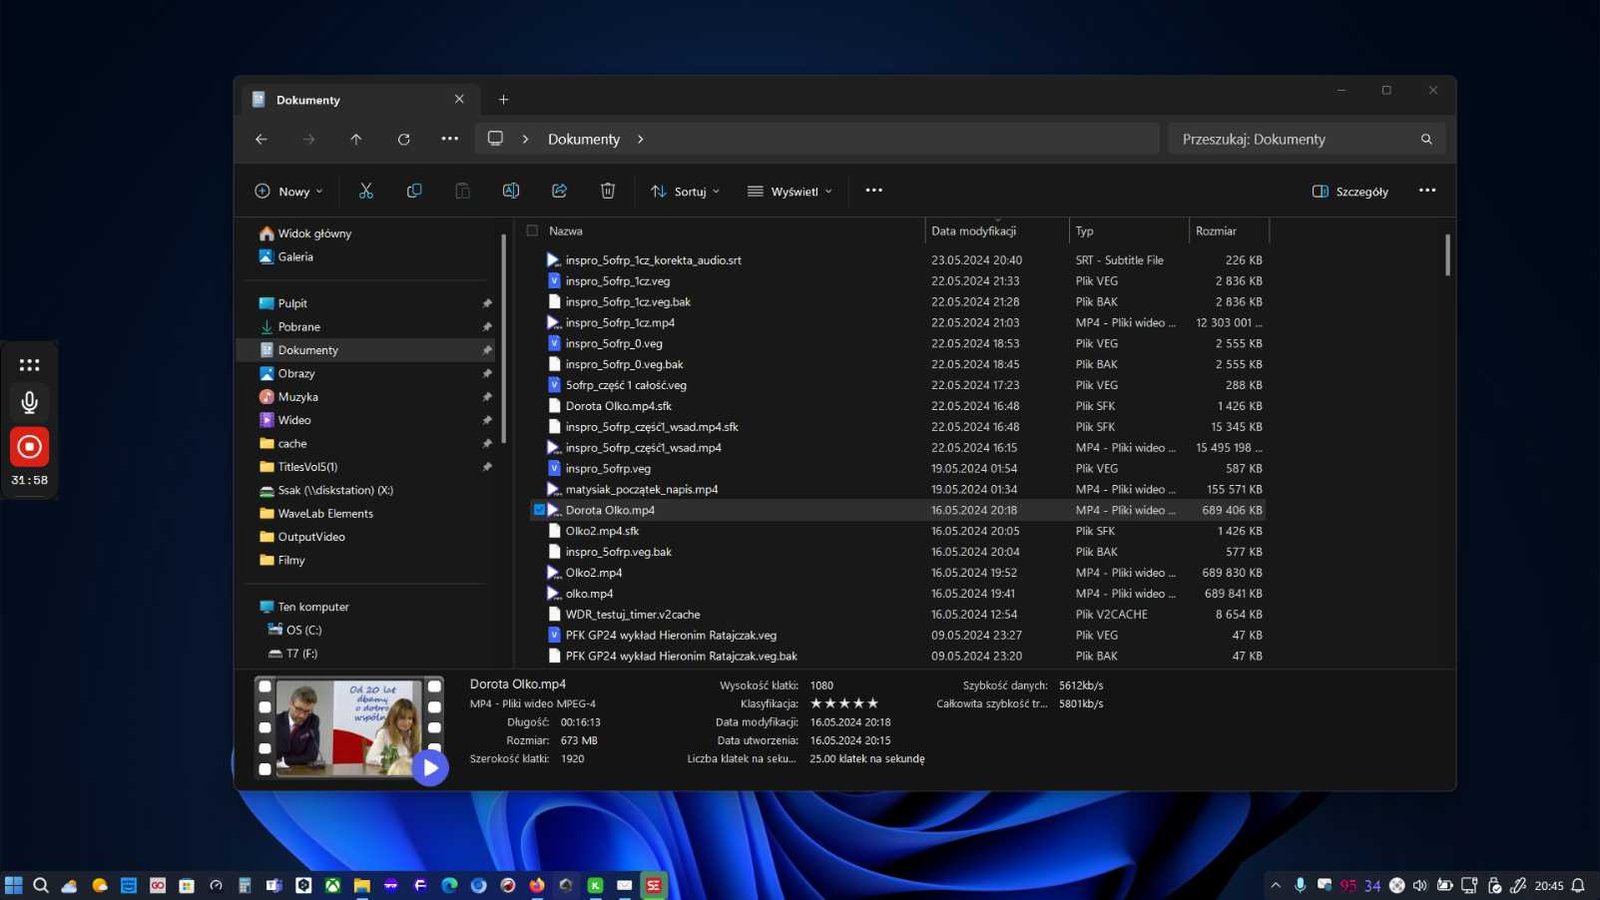Sort by the Typ column header
Viewport: 1600px width, 900px height.
click(x=1129, y=231)
